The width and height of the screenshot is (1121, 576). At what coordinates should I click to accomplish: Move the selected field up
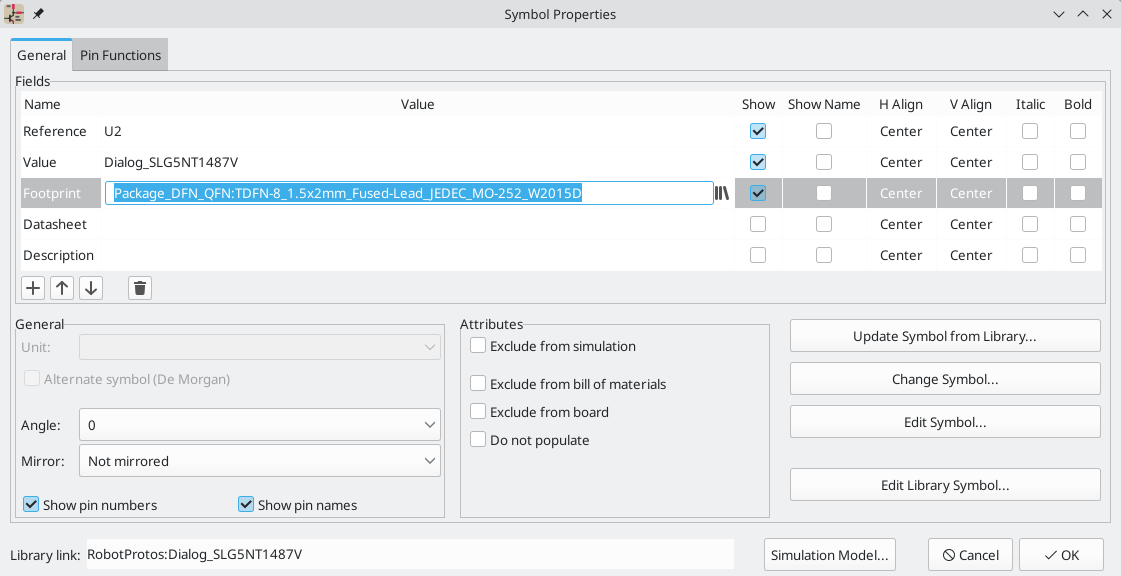[62, 287]
